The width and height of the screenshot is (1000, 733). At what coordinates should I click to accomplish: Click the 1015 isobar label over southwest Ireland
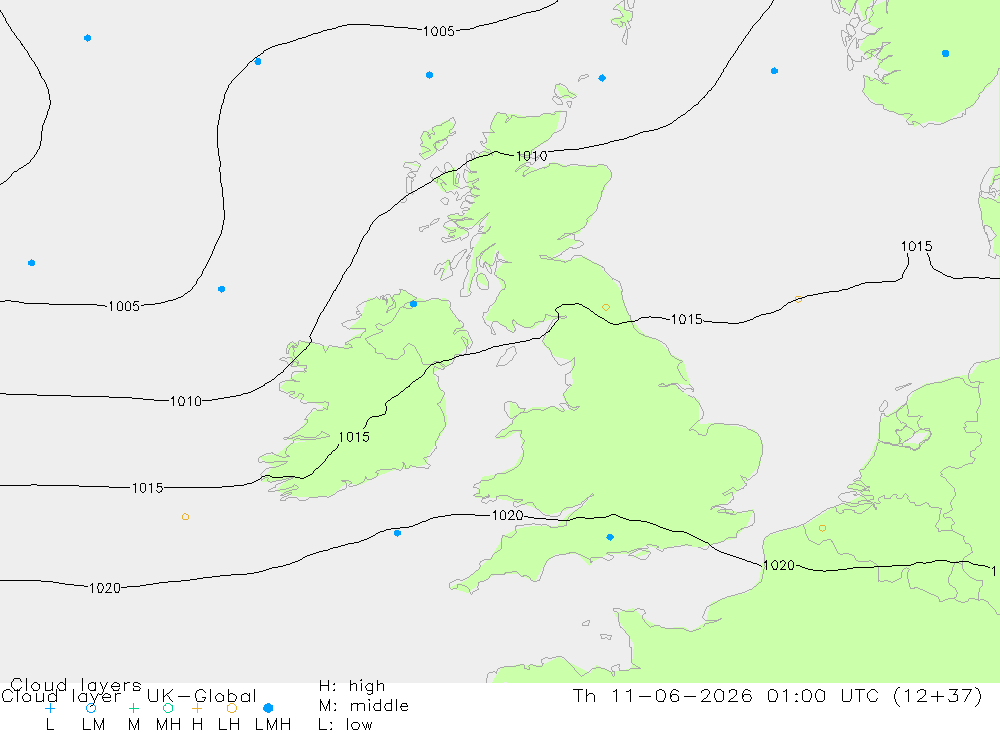point(354,437)
